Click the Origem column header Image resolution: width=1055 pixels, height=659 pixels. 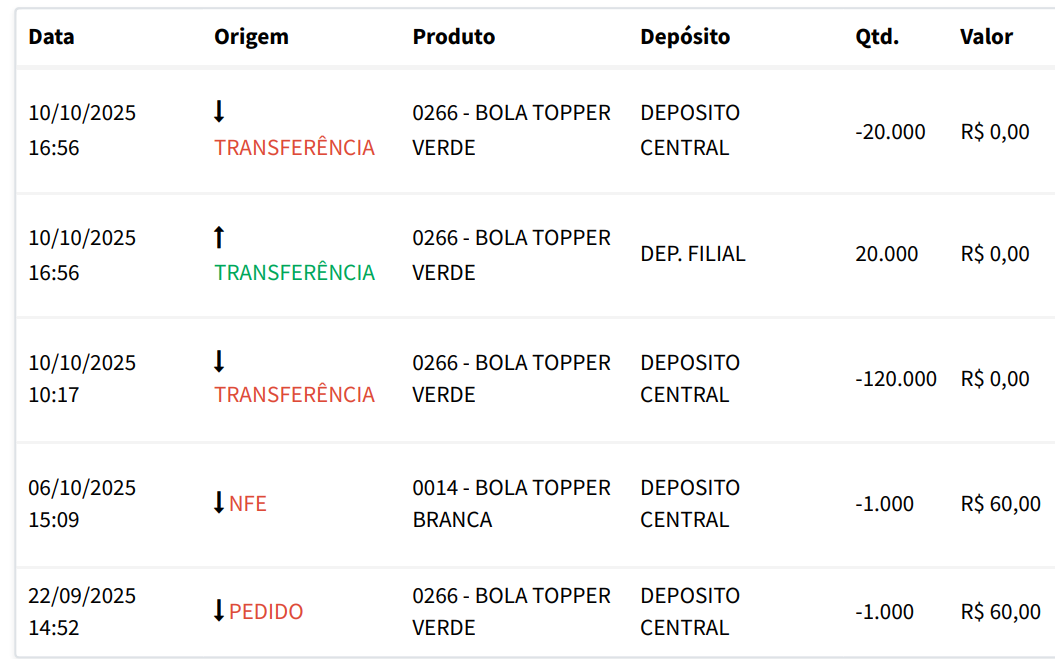point(251,37)
